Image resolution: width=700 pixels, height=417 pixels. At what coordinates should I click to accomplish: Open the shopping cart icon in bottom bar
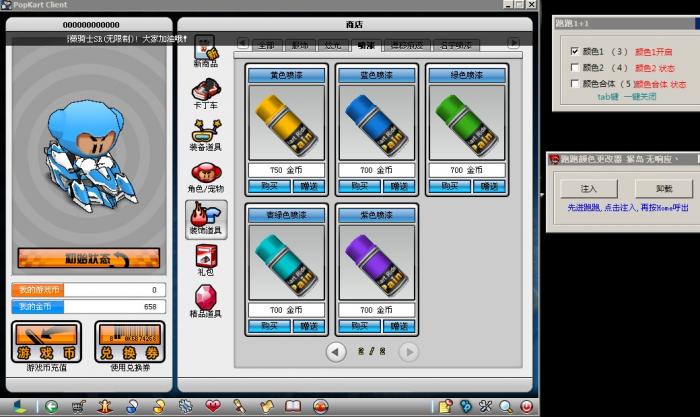79,406
